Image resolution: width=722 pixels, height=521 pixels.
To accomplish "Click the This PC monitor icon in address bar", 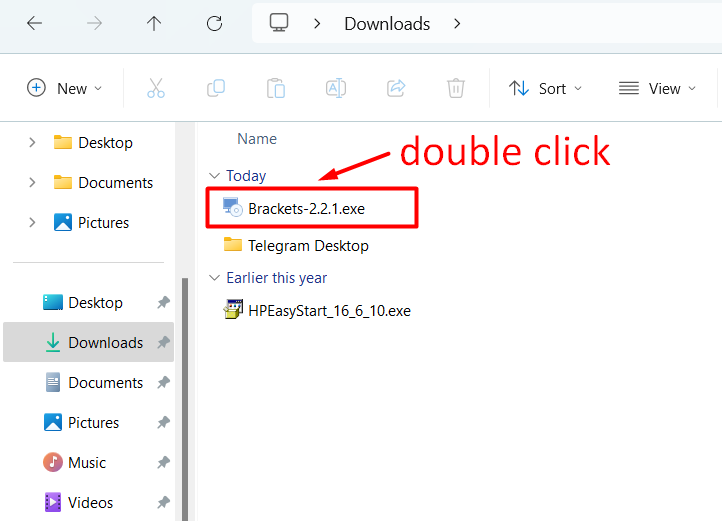I will (x=279, y=23).
